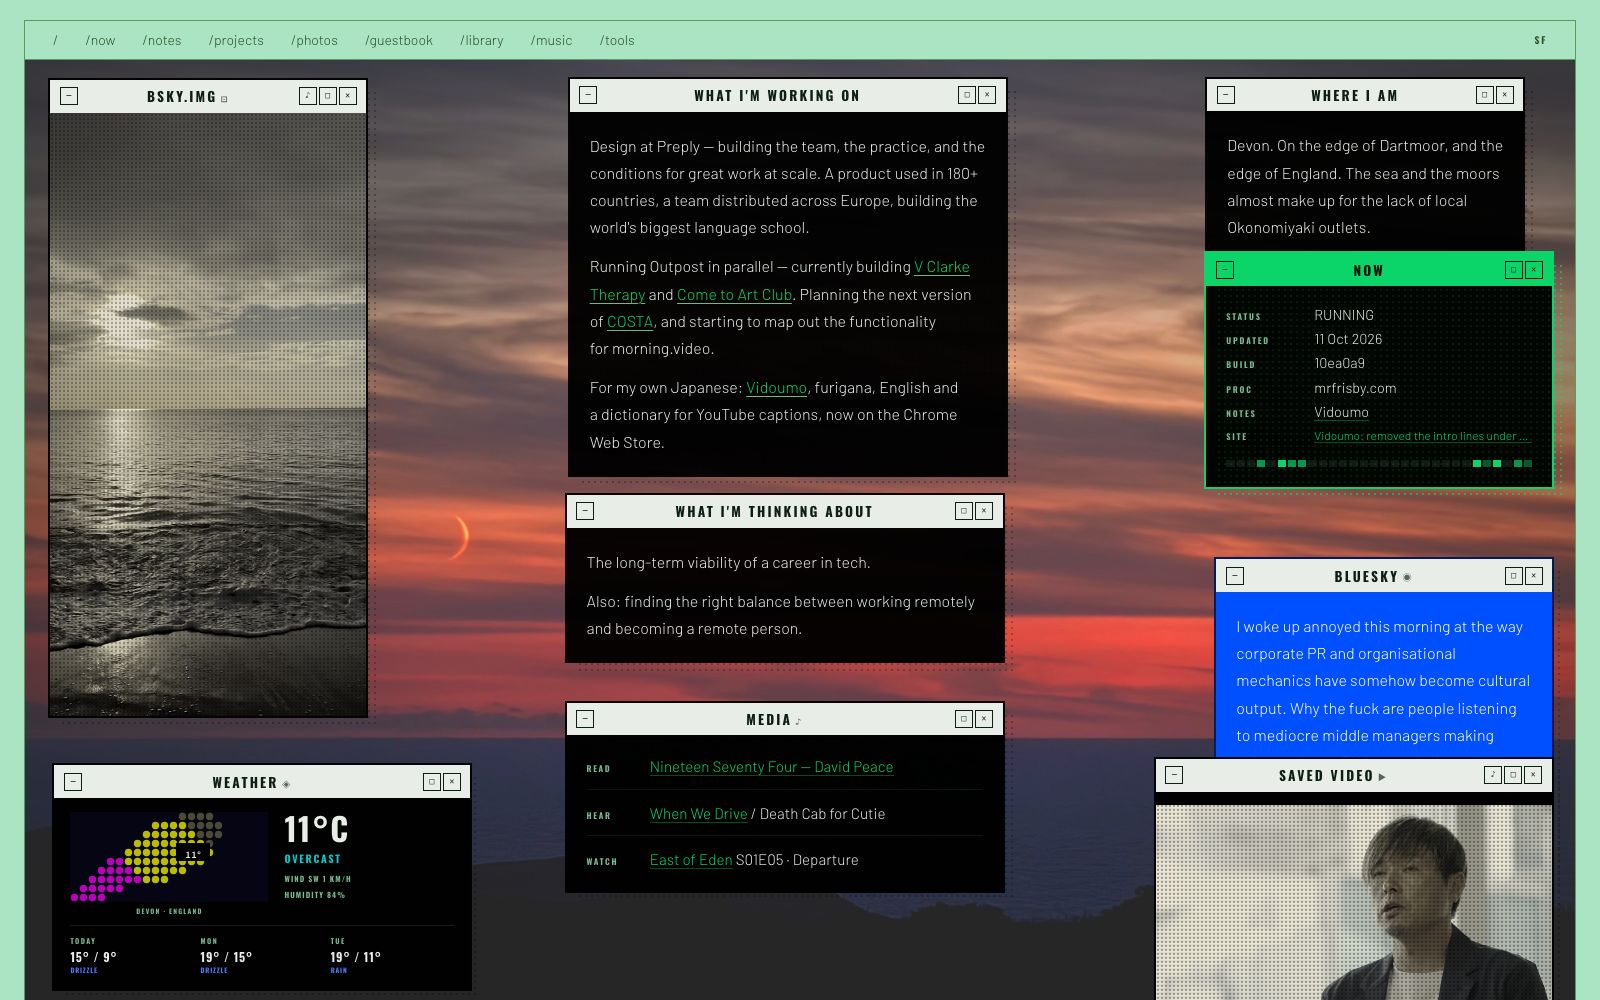Click the music note button in Saved Video window

click(x=1493, y=775)
